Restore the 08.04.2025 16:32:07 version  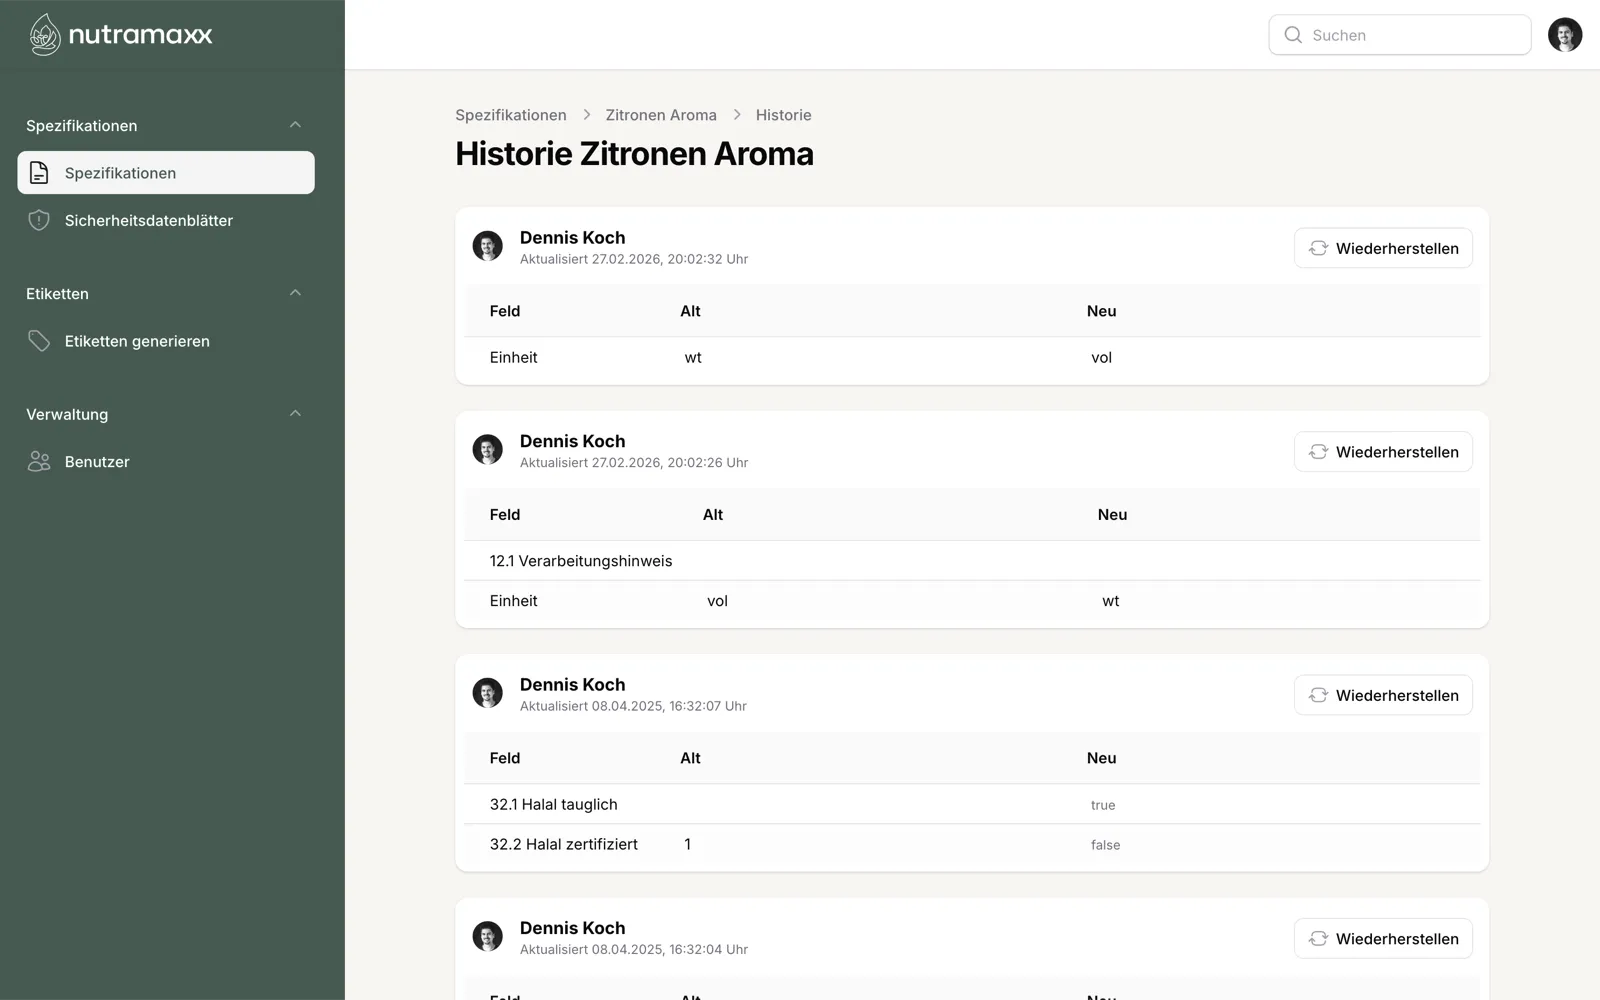point(1383,695)
